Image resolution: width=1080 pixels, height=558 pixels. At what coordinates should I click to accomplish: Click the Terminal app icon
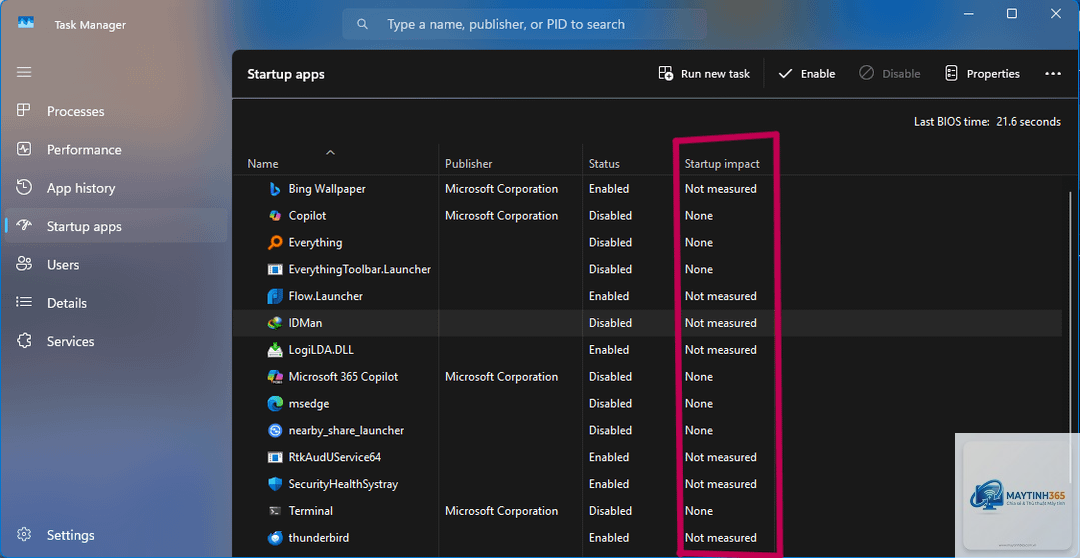tap(275, 511)
